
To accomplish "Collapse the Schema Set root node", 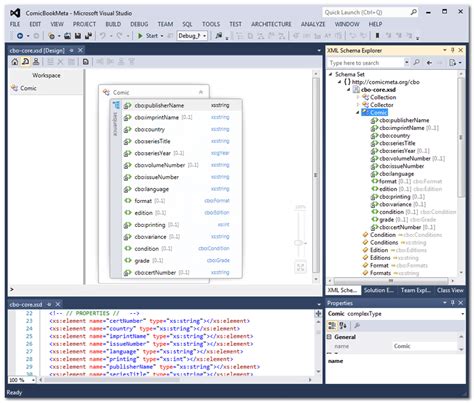I will [x=331, y=74].
